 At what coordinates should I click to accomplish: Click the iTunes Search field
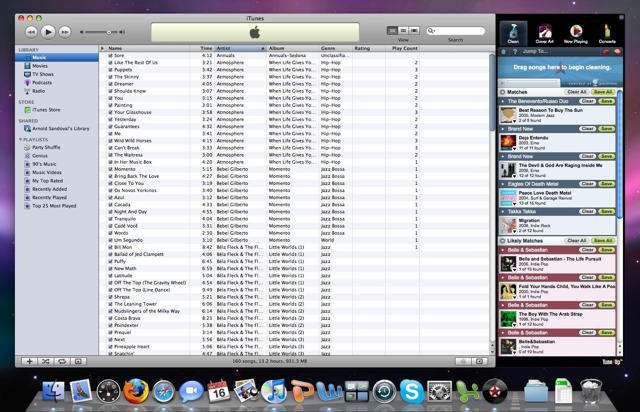pos(455,32)
